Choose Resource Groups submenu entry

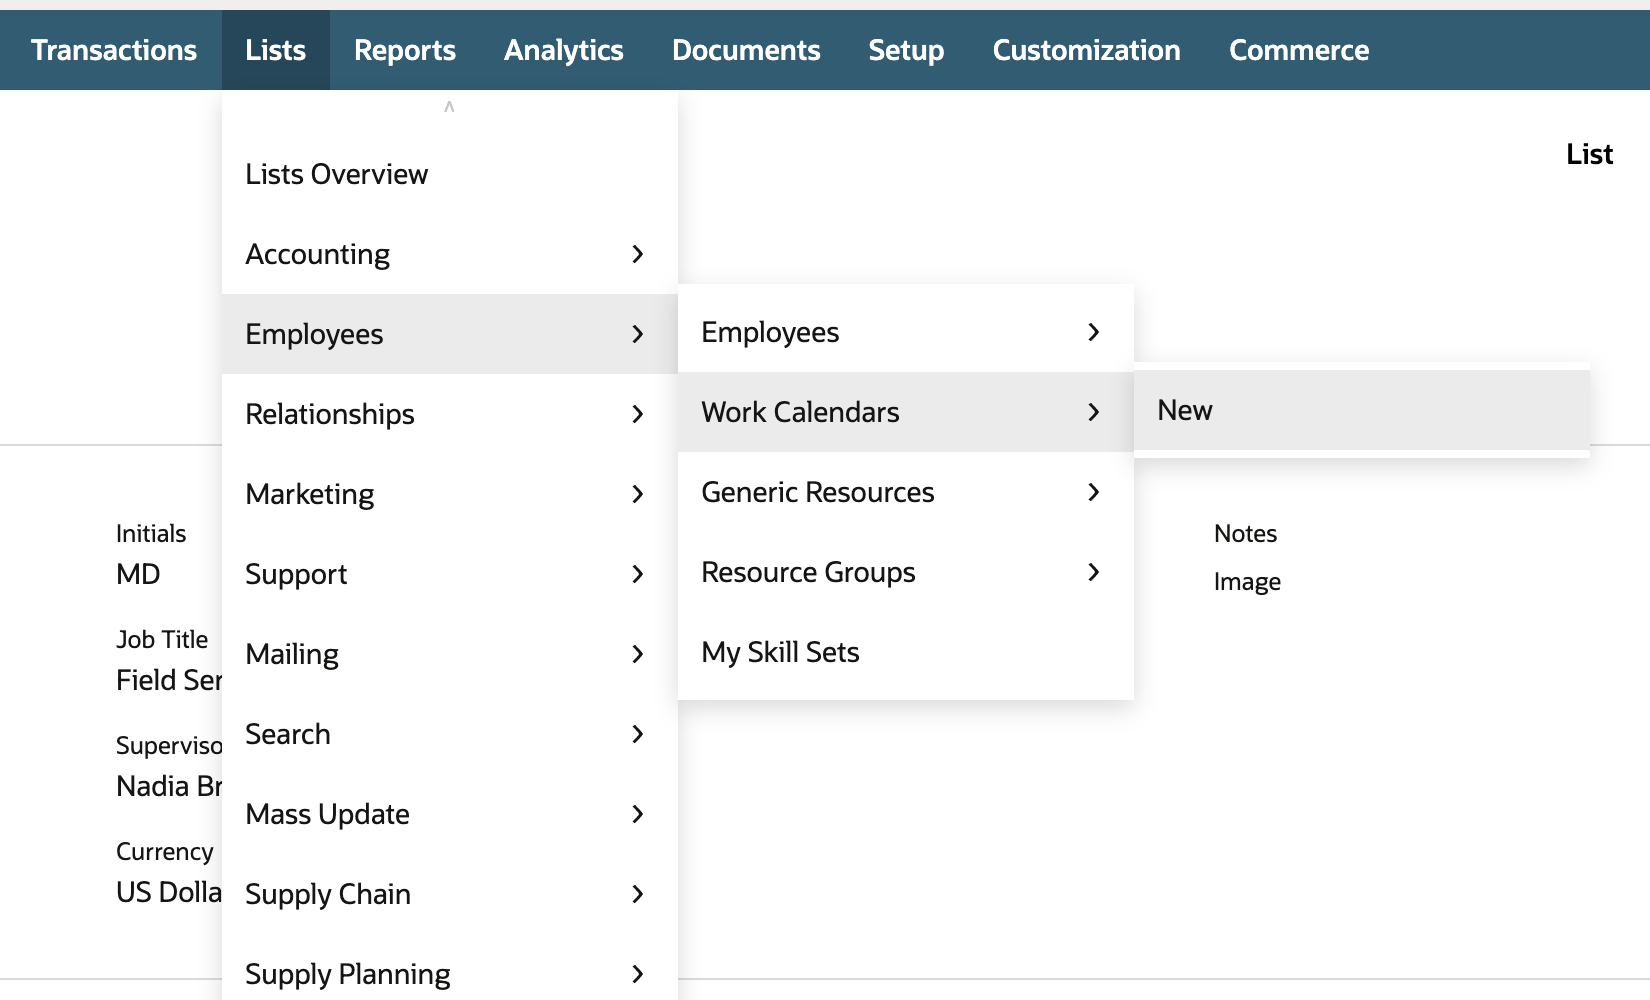tap(906, 572)
